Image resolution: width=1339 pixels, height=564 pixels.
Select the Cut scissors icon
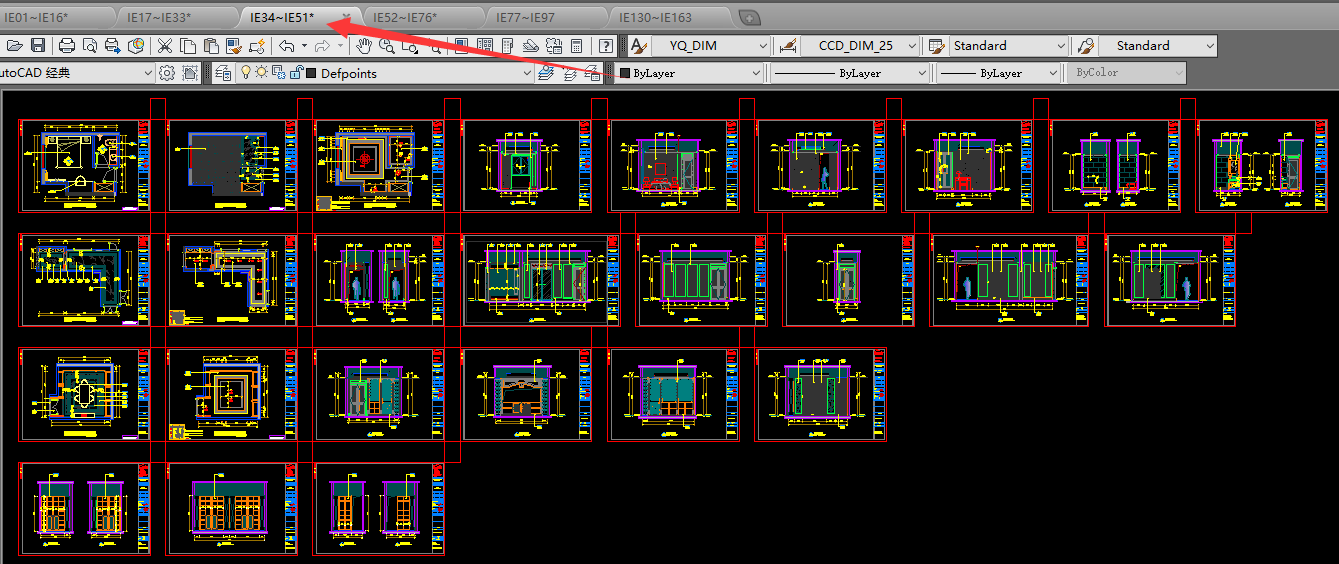tap(165, 46)
